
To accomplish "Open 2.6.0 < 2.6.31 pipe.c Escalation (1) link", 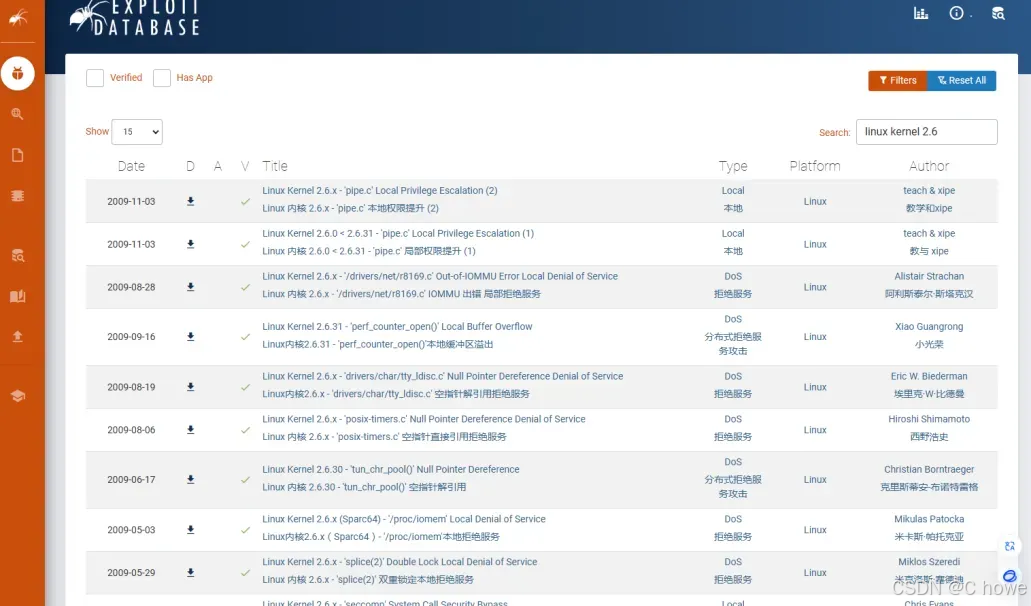I will click(x=397, y=233).
